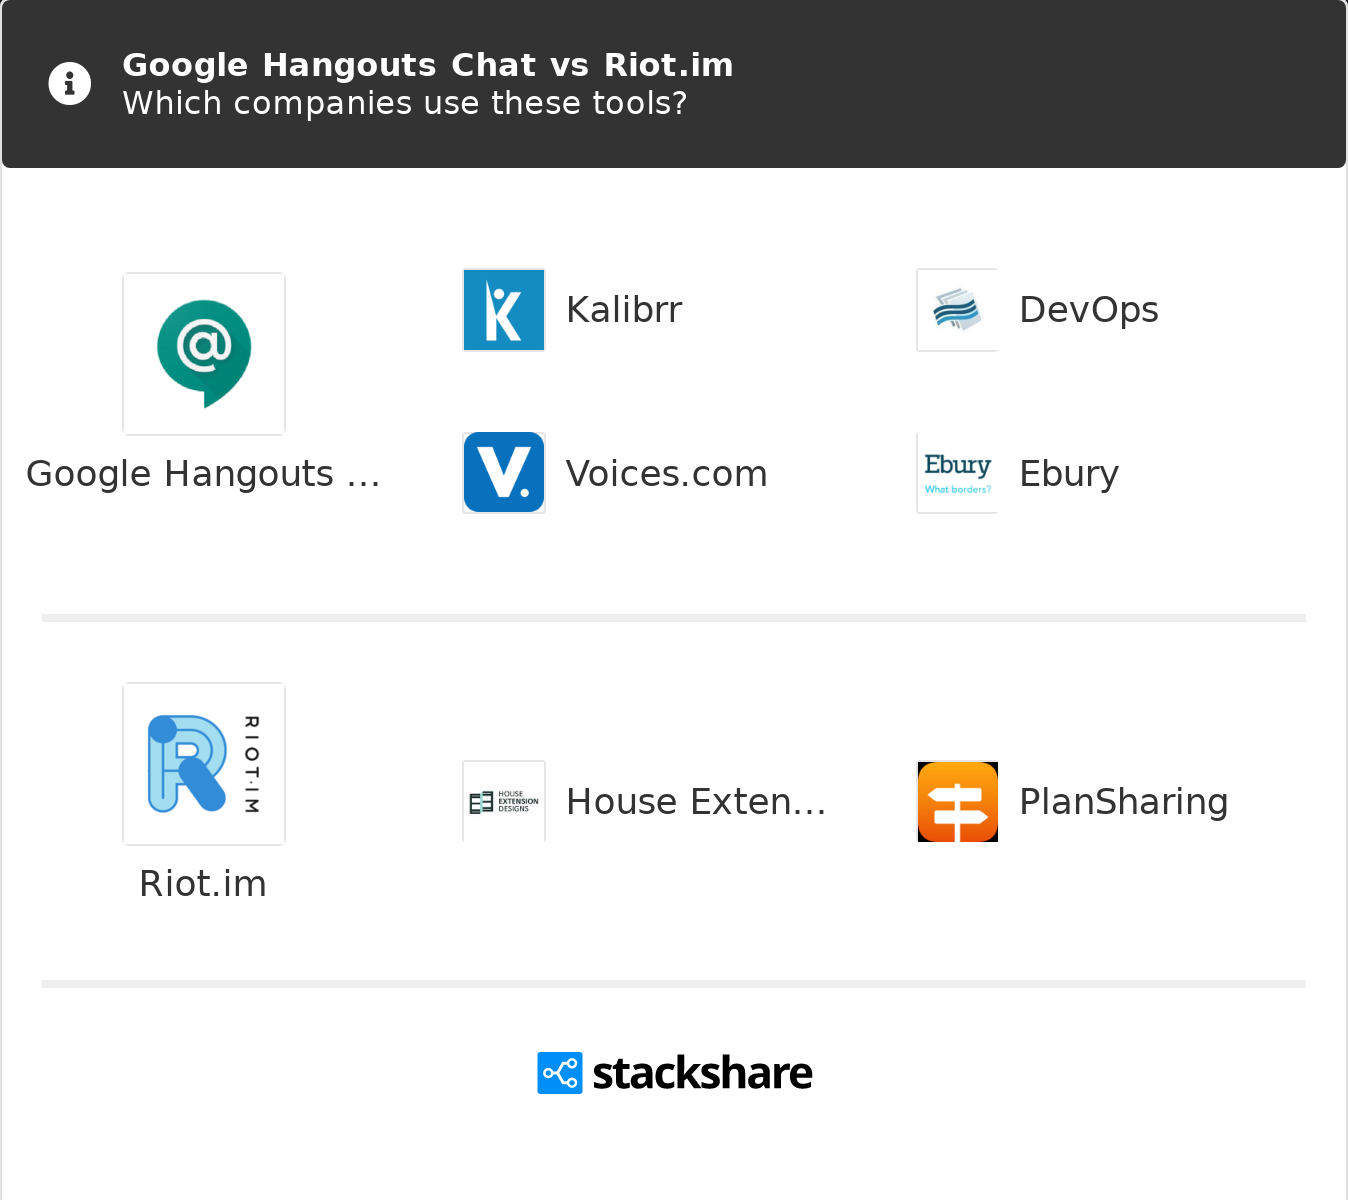Image resolution: width=1348 pixels, height=1200 pixels.
Task: Click the PlanSharing orange signpost icon
Action: (957, 801)
